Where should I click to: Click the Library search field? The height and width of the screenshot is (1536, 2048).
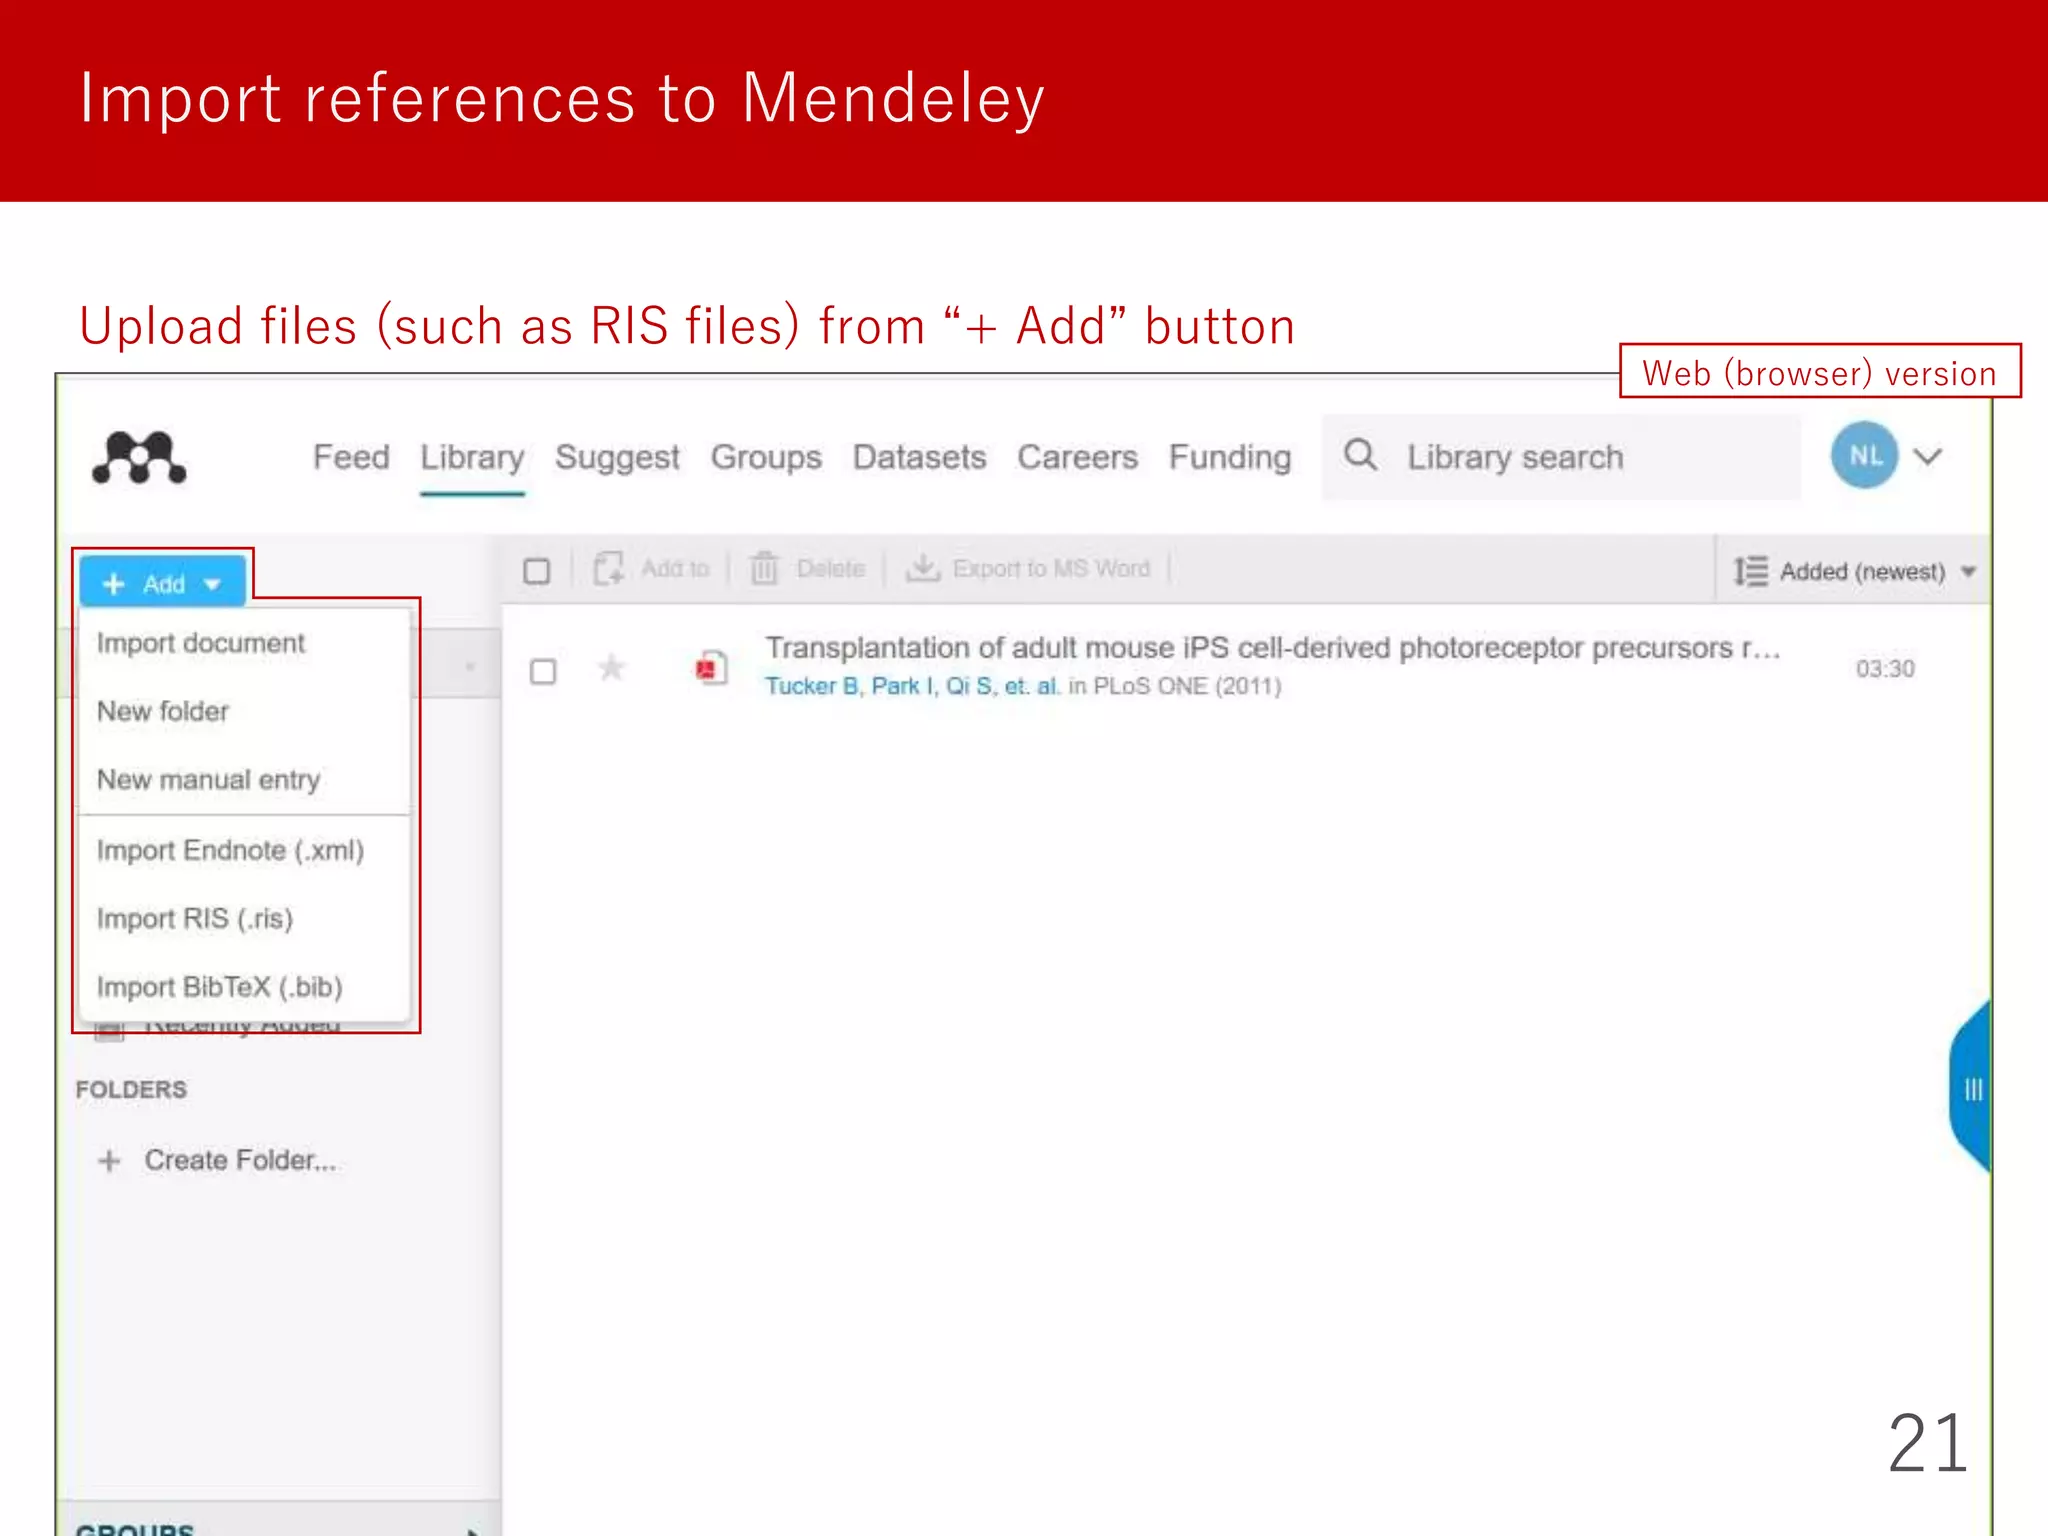(1561, 457)
